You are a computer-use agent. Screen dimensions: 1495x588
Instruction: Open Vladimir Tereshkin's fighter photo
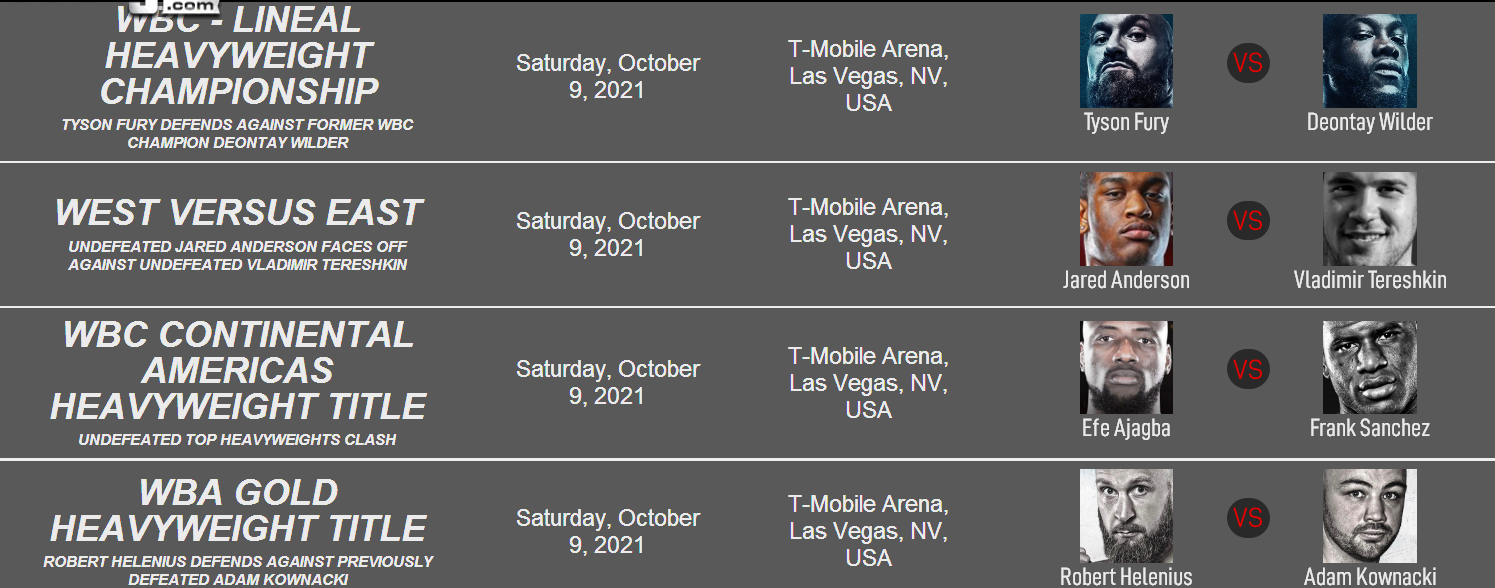(x=1369, y=219)
